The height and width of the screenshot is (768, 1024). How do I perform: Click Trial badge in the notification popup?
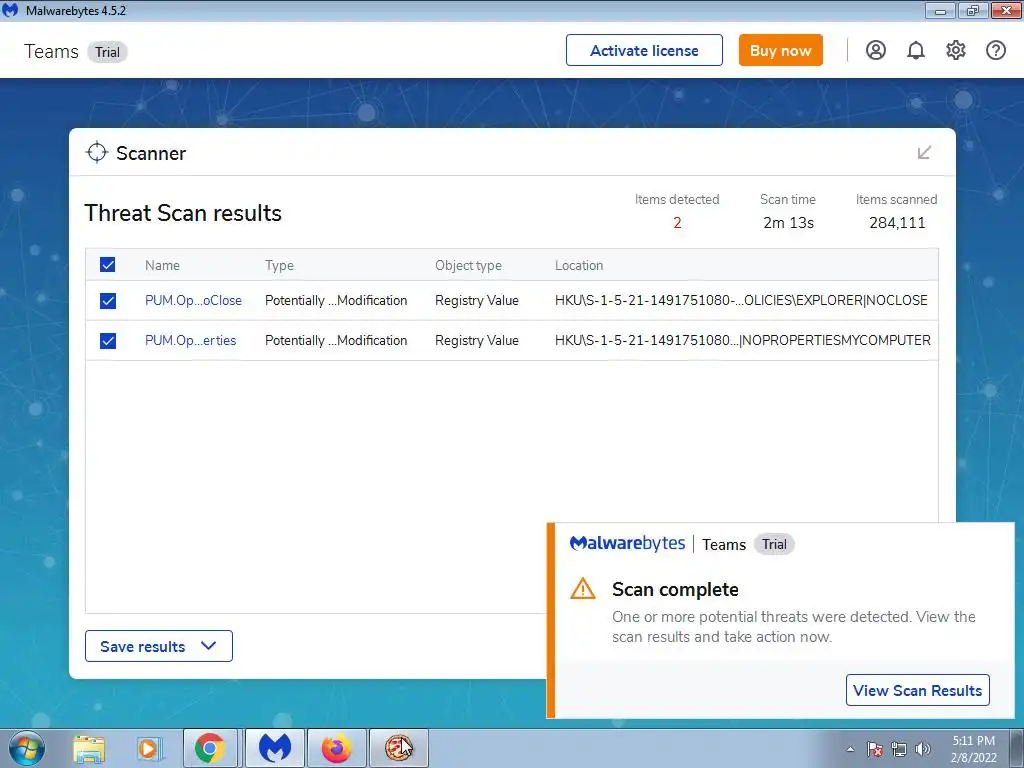[x=774, y=544]
